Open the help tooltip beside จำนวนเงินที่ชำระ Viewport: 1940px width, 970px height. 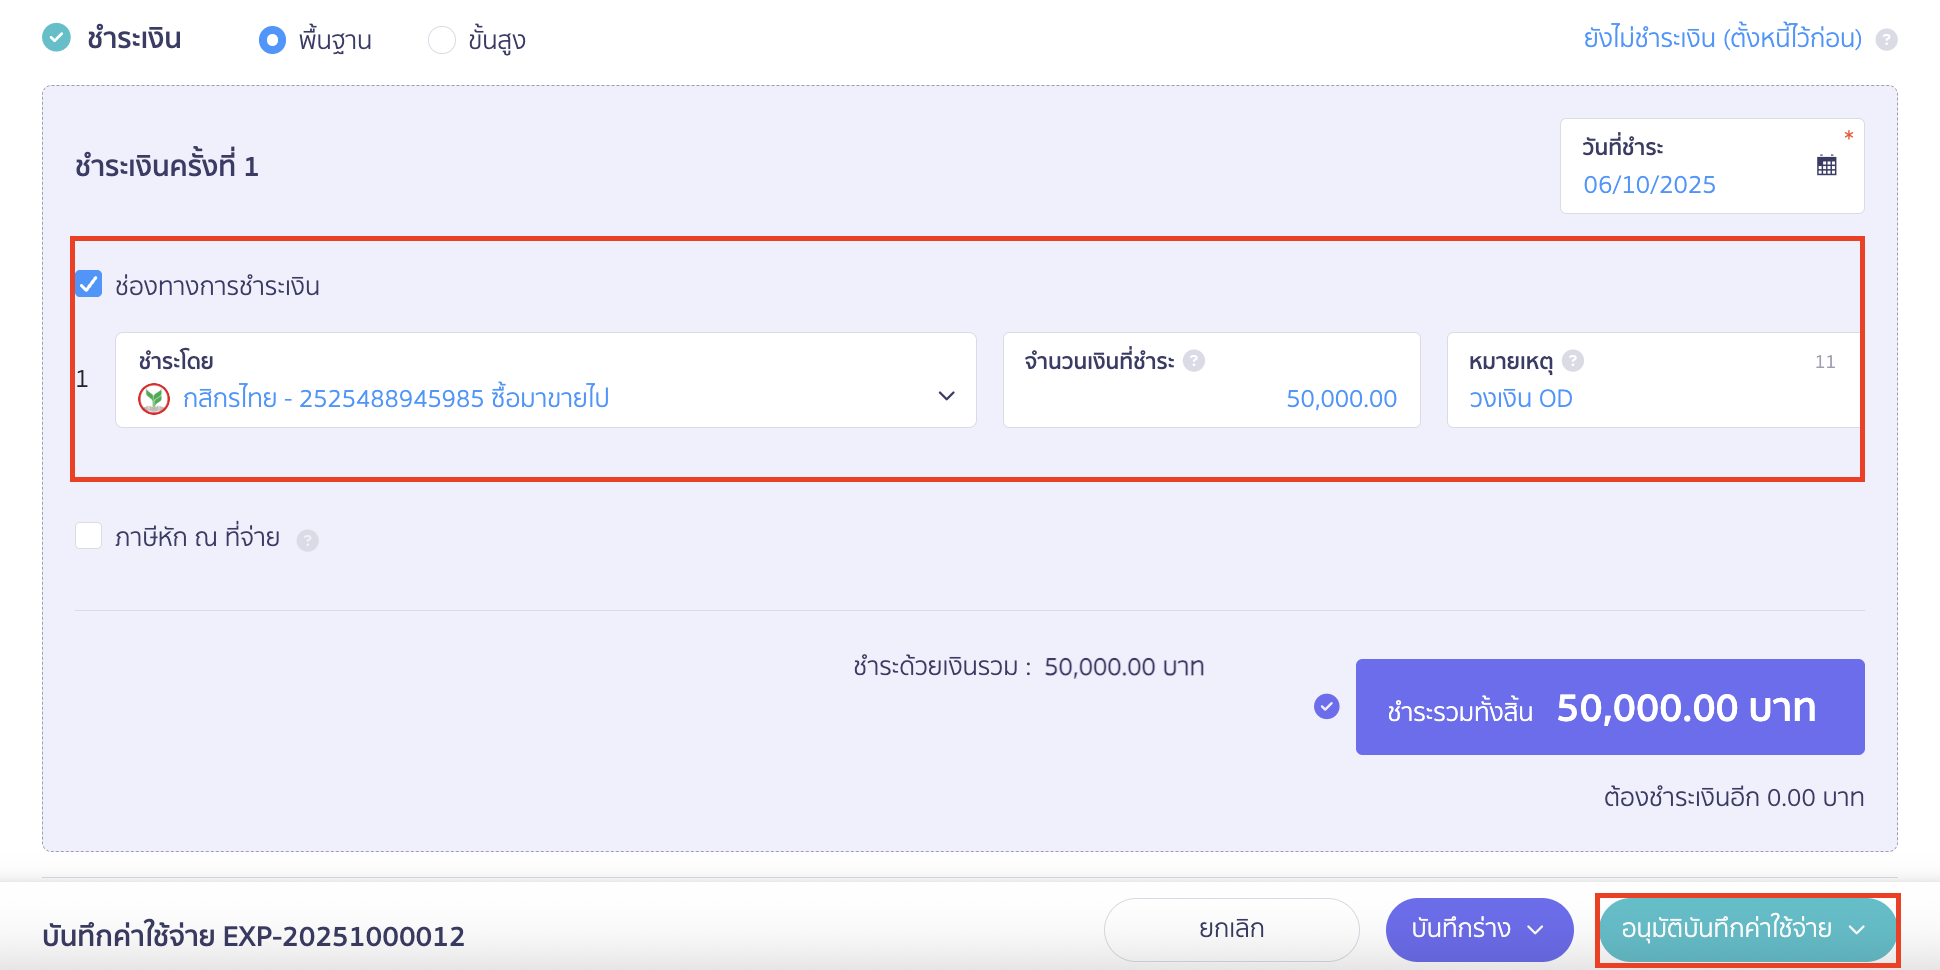1194,361
